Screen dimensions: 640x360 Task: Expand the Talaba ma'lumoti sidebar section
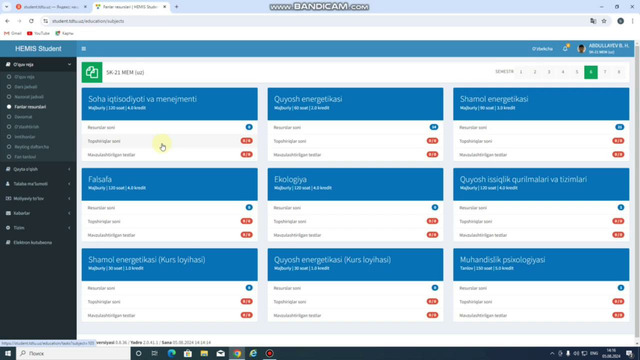(x=38, y=184)
